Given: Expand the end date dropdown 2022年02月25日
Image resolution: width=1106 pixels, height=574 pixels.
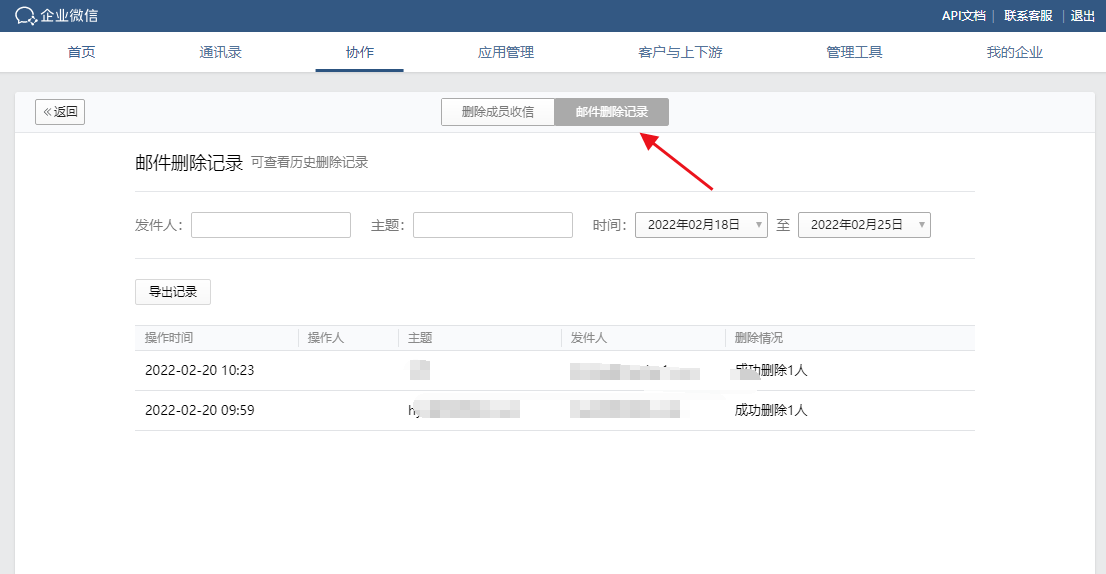Looking at the screenshot, I should 864,225.
